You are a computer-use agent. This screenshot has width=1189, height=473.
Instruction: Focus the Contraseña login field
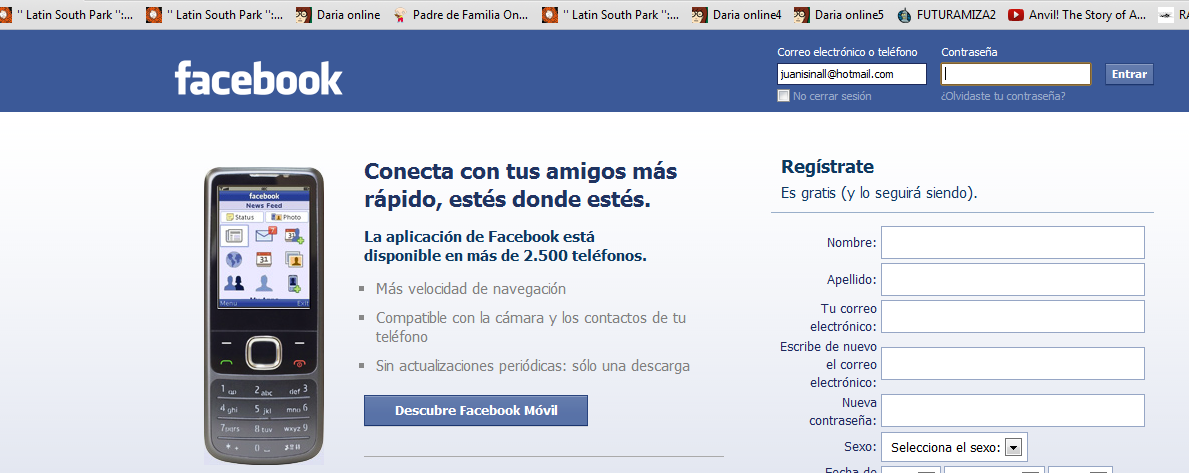coord(1016,74)
